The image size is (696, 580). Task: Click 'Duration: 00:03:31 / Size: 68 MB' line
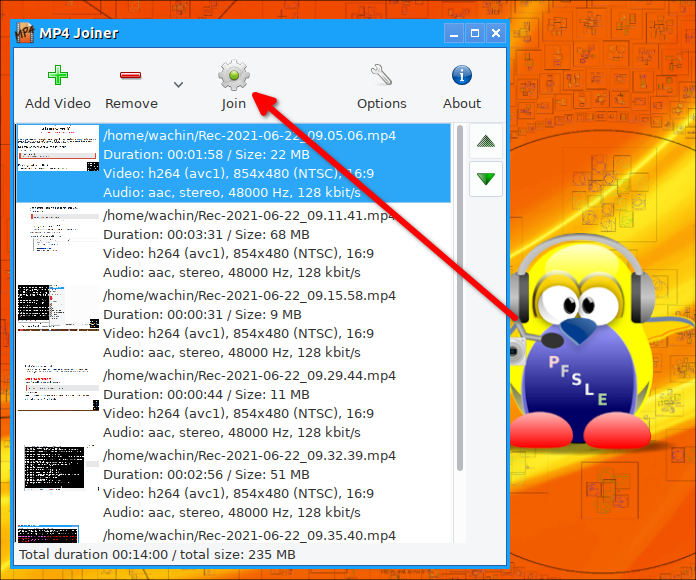(206, 234)
